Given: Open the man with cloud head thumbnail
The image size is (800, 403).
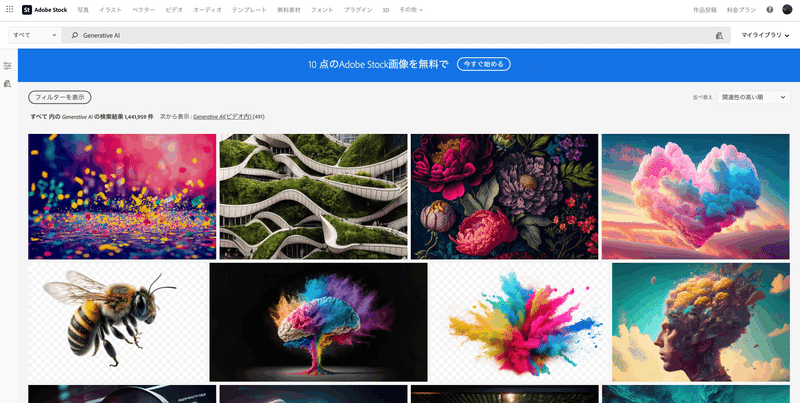Looking at the screenshot, I should coord(701,322).
